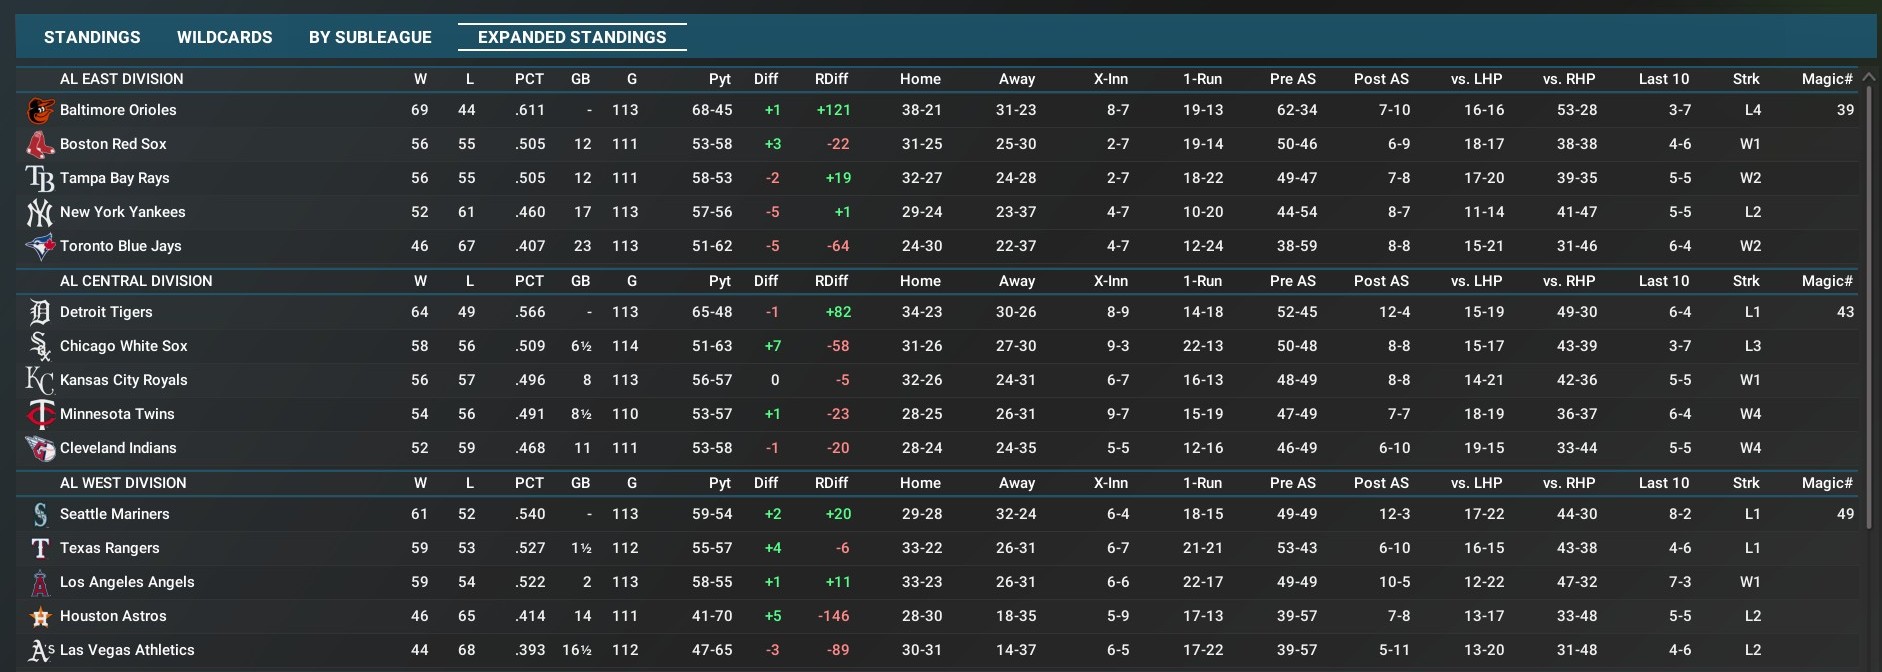The height and width of the screenshot is (672, 1882).
Task: Open the Toronto Blue Jays logo icon
Action: [x=40, y=247]
